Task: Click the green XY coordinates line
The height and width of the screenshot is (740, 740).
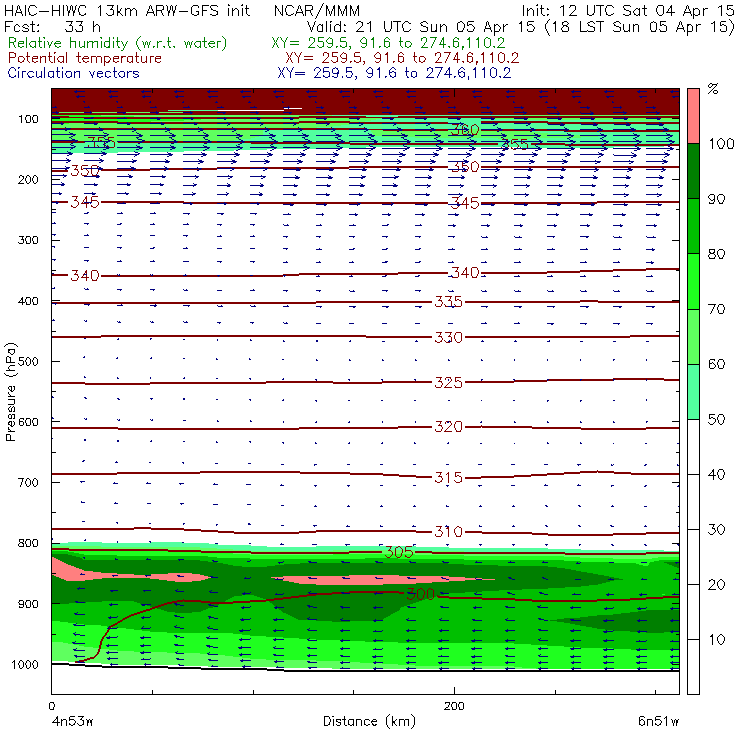Action: pos(388,43)
